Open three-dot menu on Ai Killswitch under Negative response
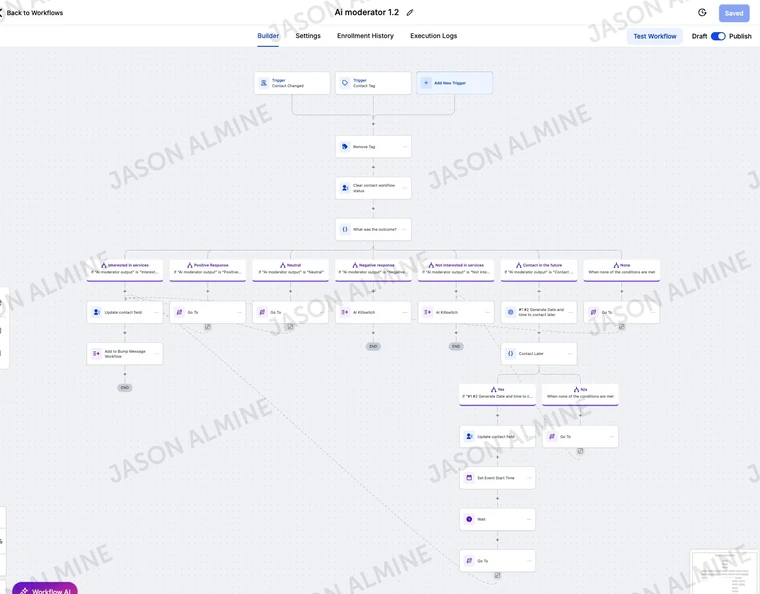The image size is (760, 594). tap(405, 312)
